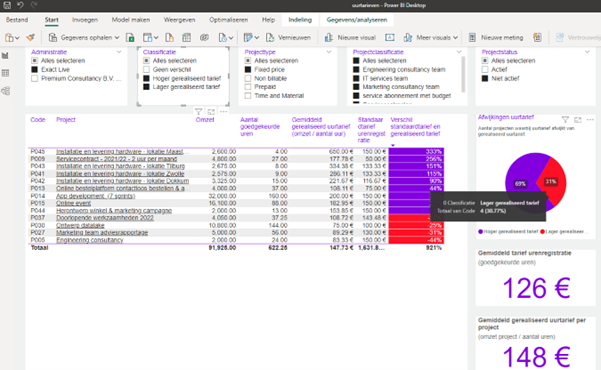
Task: Click the Redo arrow icon
Action: coord(34,5)
